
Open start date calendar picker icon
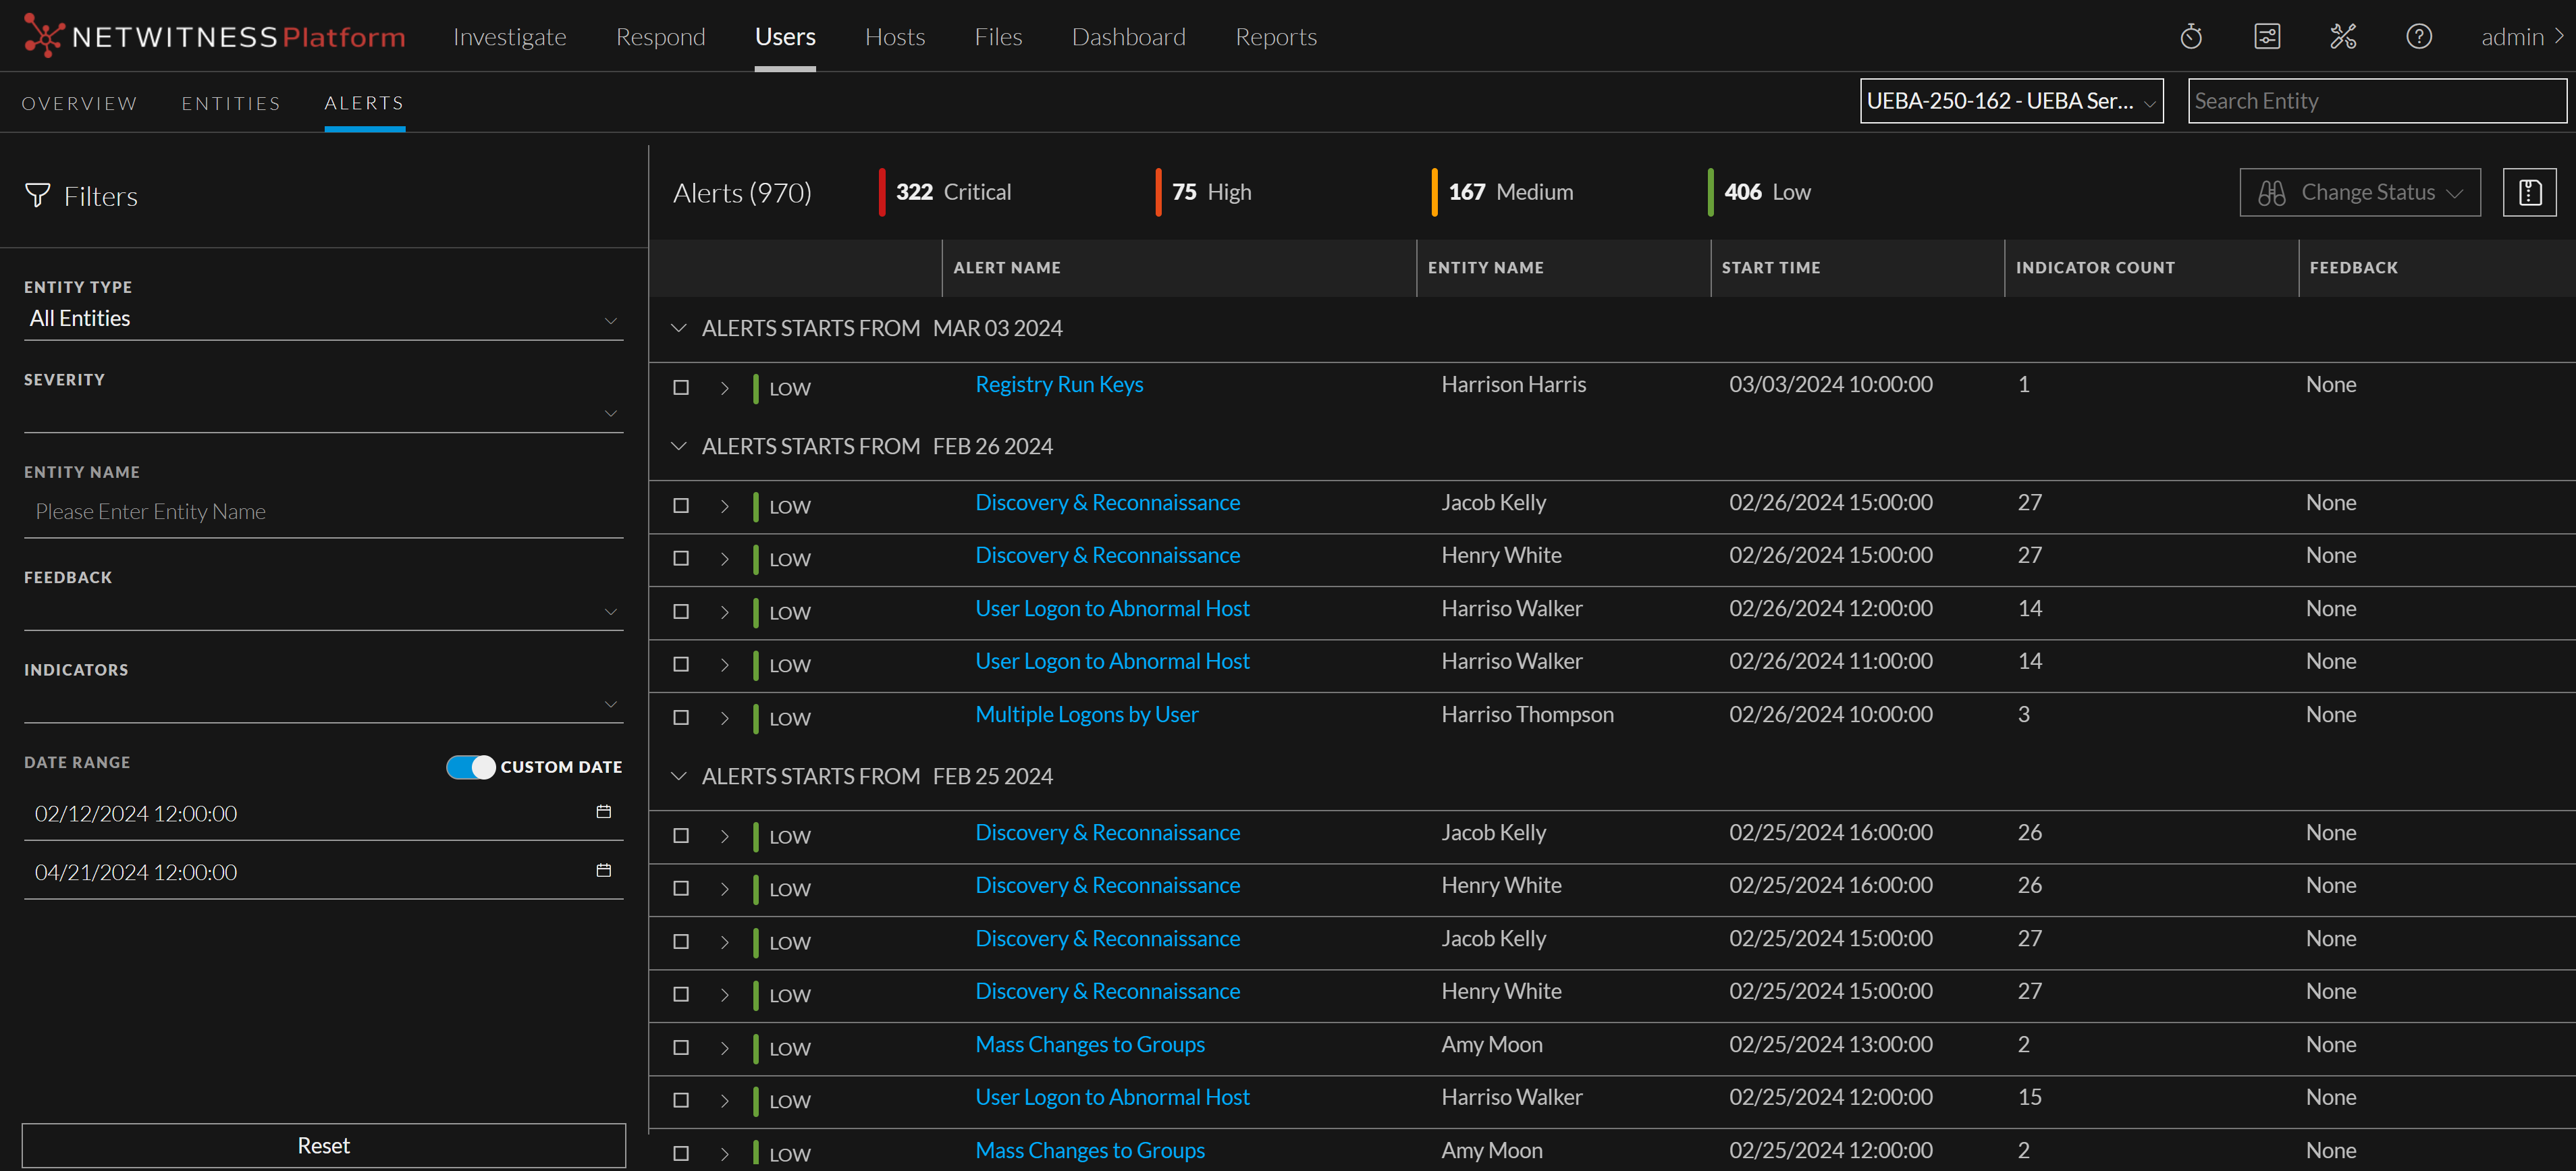(603, 812)
